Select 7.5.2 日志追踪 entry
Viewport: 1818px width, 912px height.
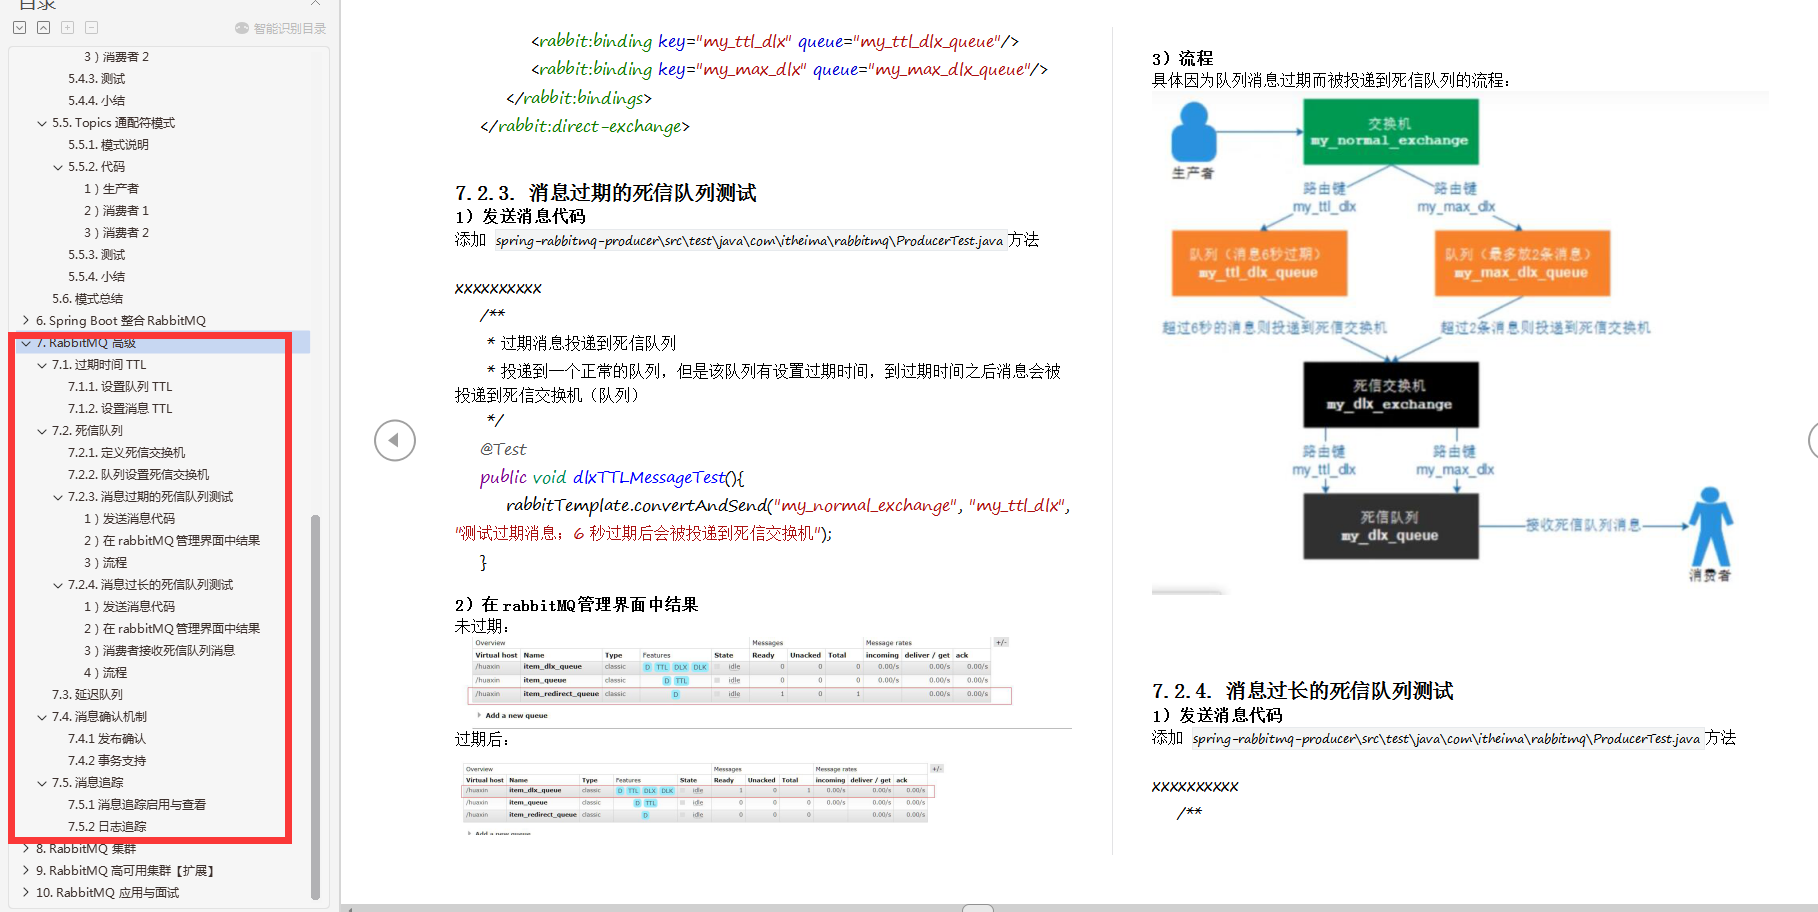[108, 826]
